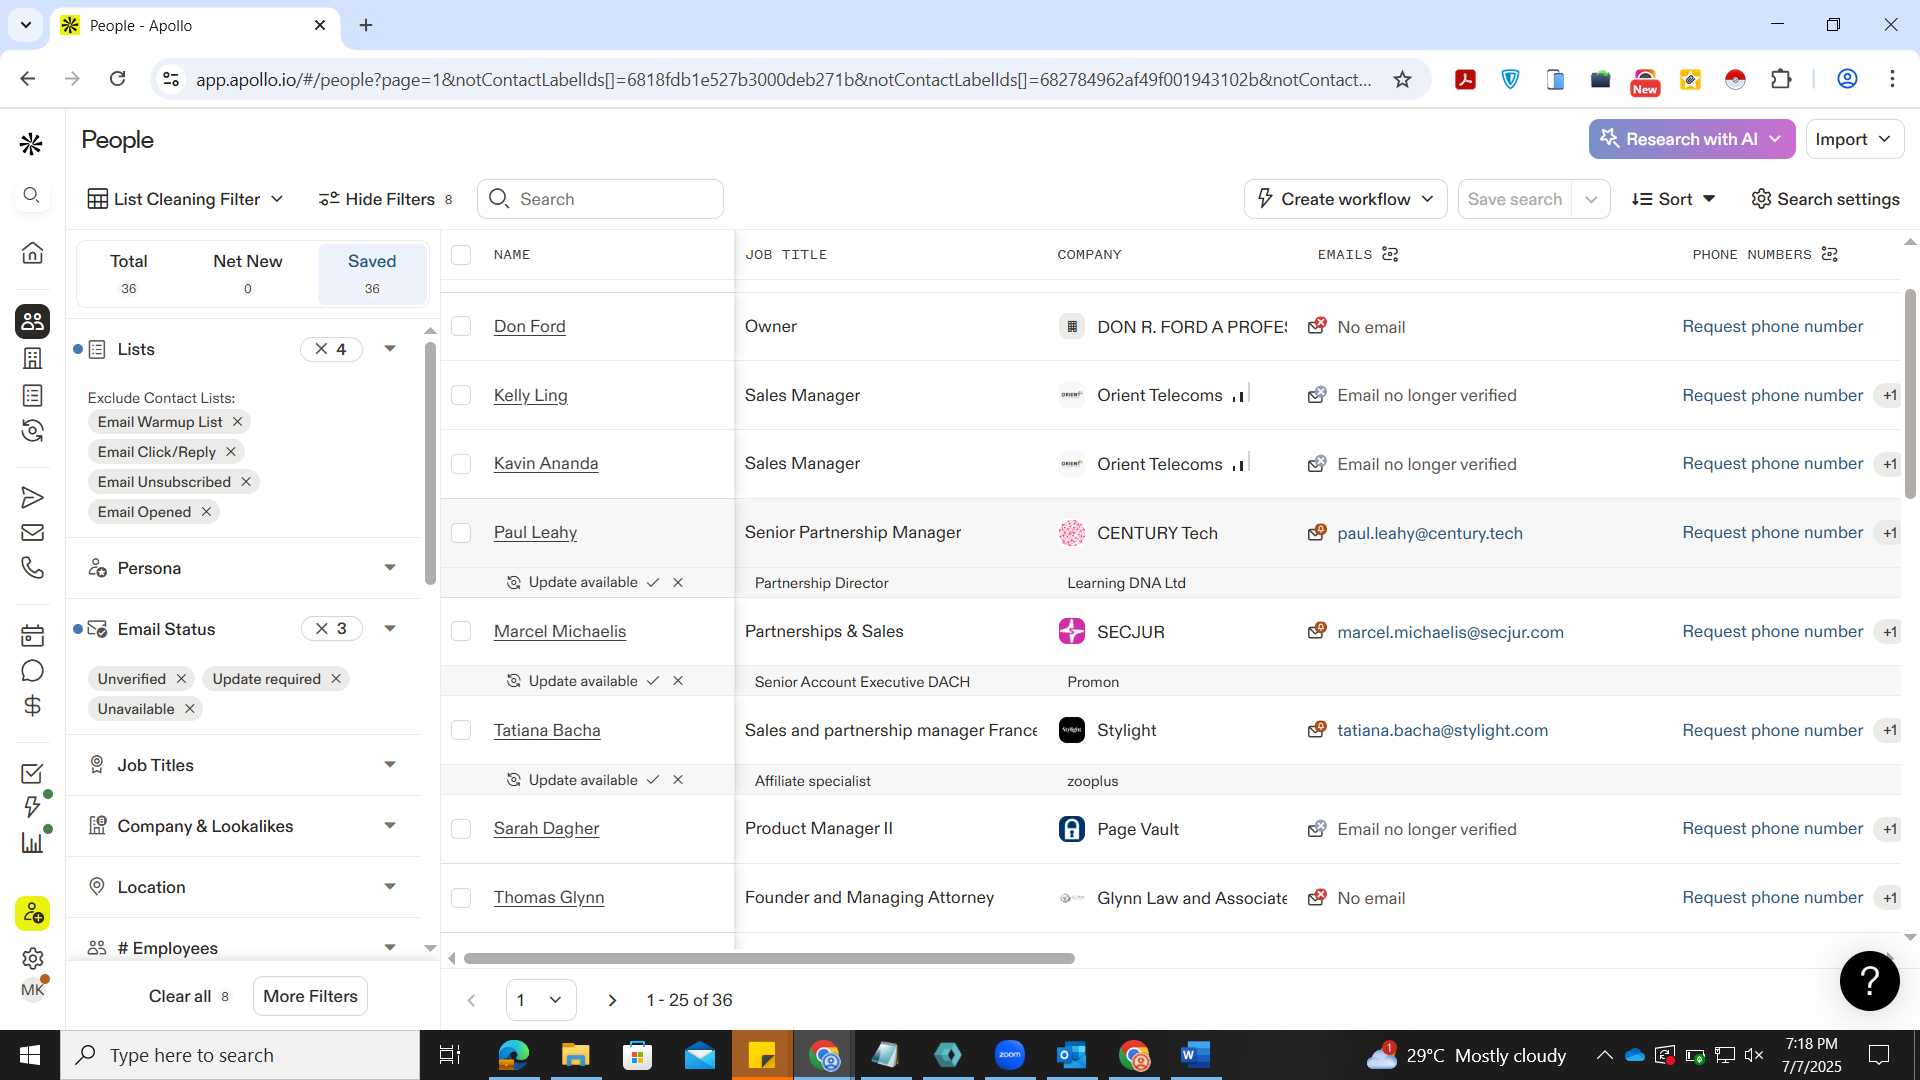Open Companies building icon in sidebar
The image size is (1920, 1080).
[x=32, y=358]
